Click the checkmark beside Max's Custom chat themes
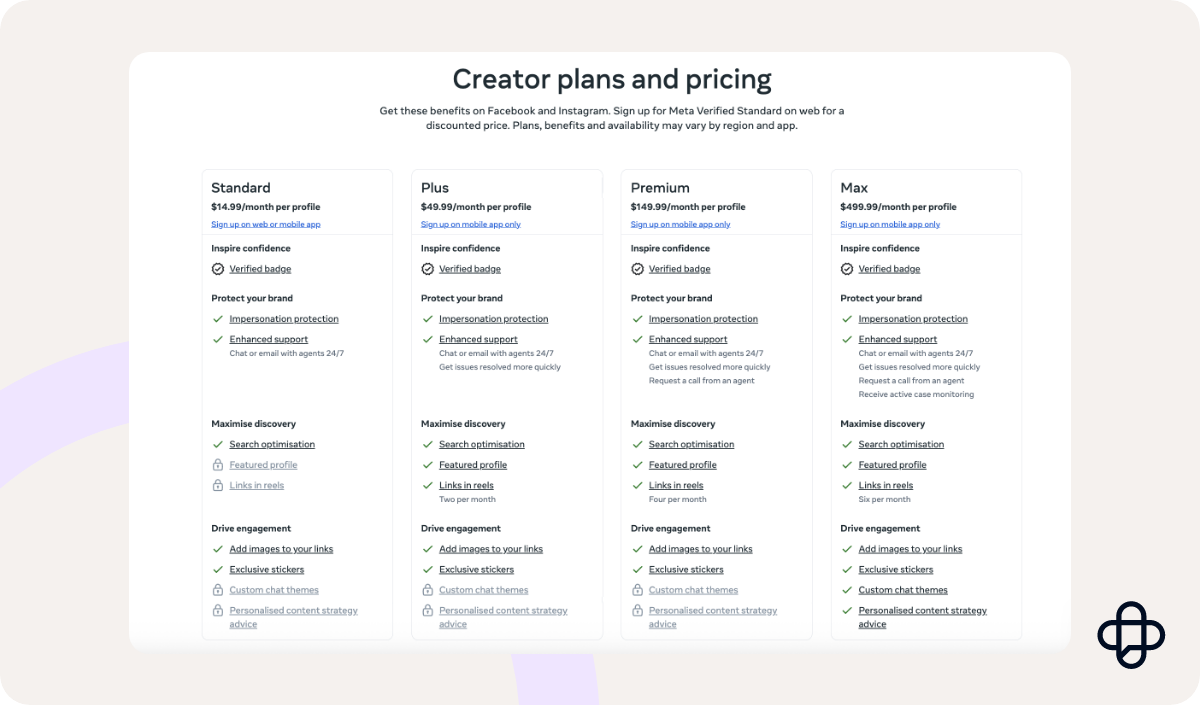The height and width of the screenshot is (705, 1200). pos(847,590)
